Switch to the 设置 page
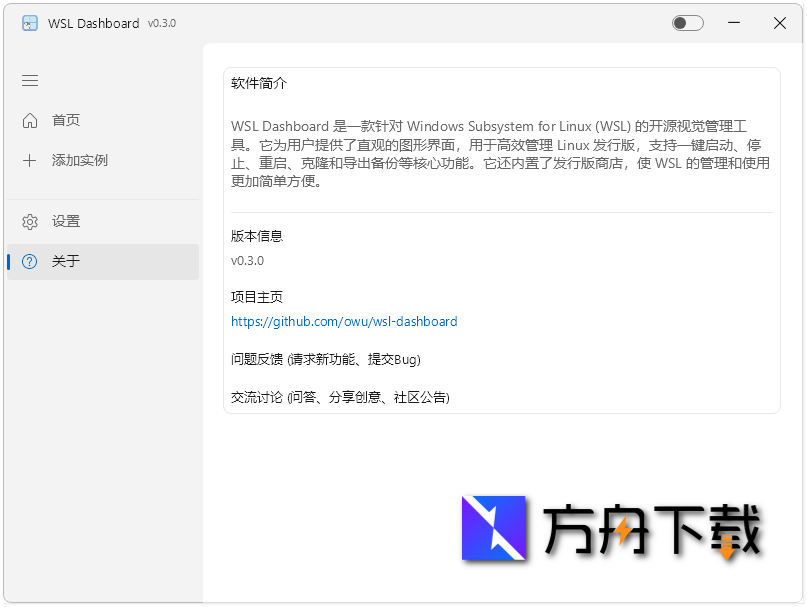This screenshot has width=807, height=607. point(66,221)
